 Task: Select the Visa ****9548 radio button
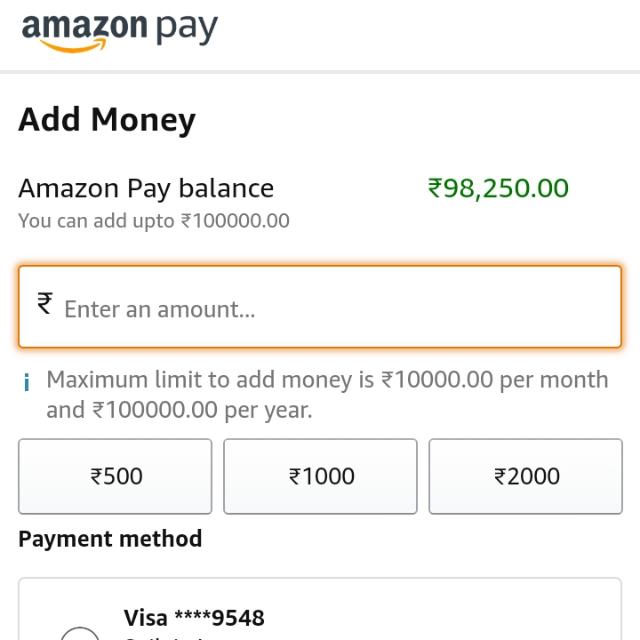[x=80, y=633]
